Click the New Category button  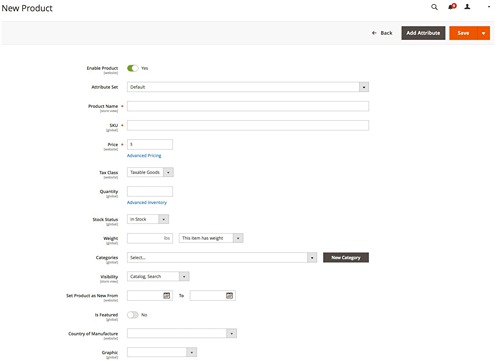(346, 257)
